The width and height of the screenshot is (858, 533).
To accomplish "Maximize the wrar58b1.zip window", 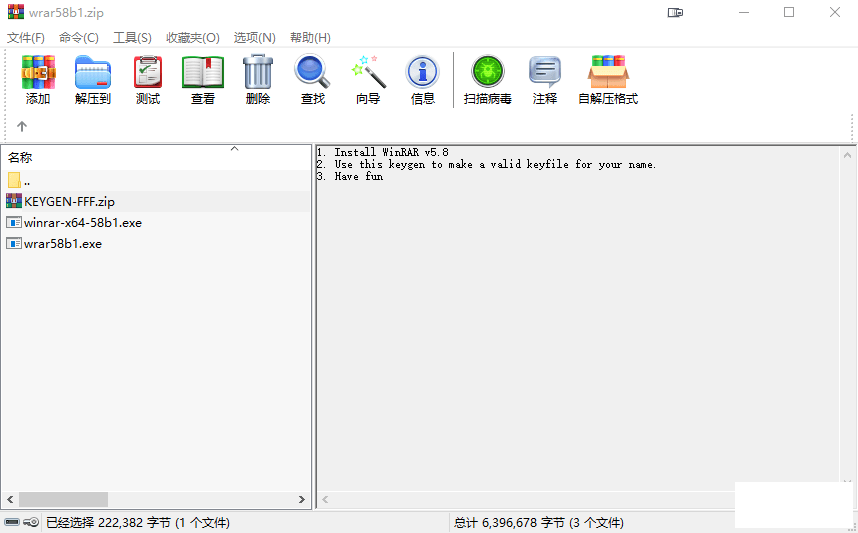I will click(x=789, y=12).
